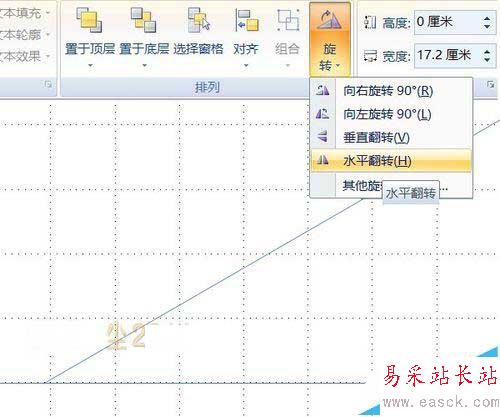500x417 pixels.
Task: Click the WordArt text on the slide
Action: pyautogui.click(x=126, y=336)
